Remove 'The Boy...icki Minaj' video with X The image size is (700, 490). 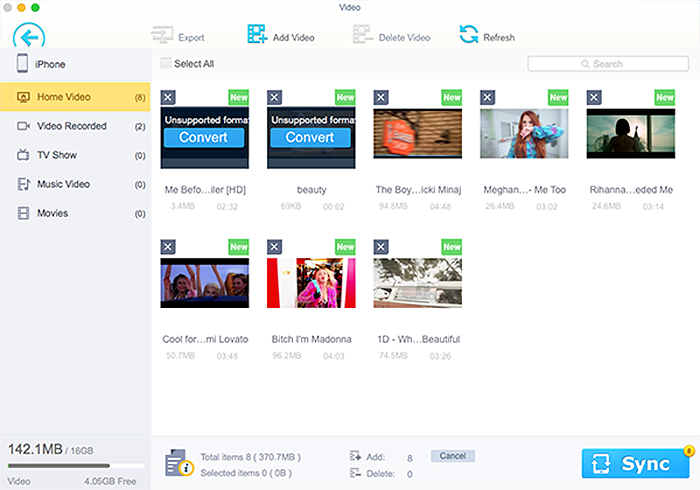[x=381, y=97]
